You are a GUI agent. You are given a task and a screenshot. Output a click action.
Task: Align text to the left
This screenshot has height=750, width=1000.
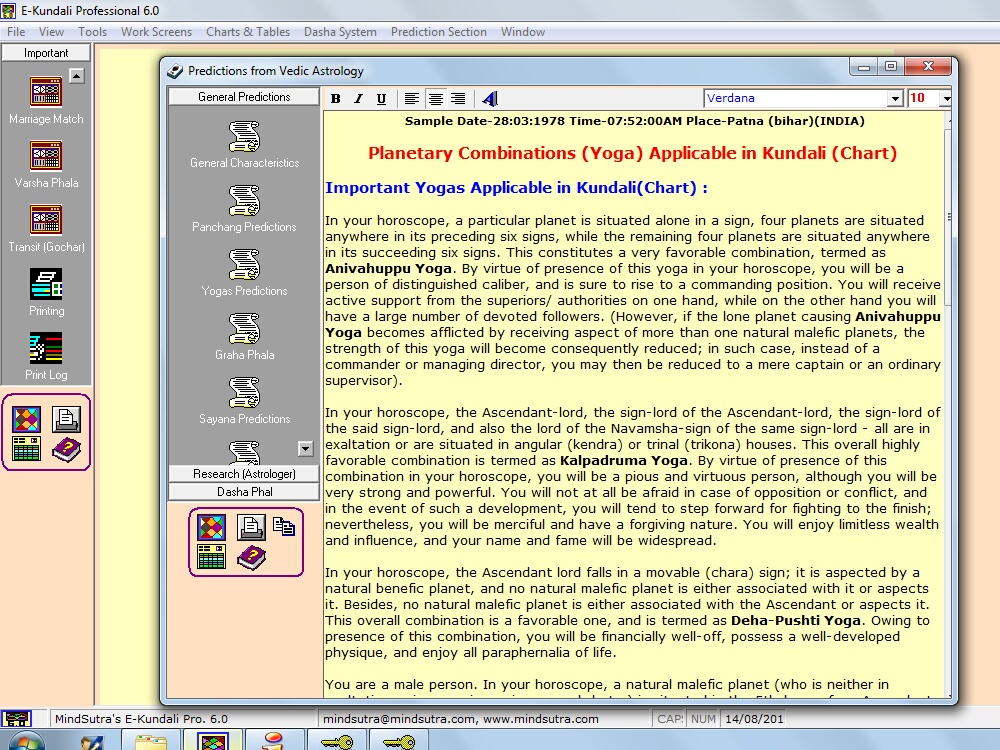(x=412, y=99)
